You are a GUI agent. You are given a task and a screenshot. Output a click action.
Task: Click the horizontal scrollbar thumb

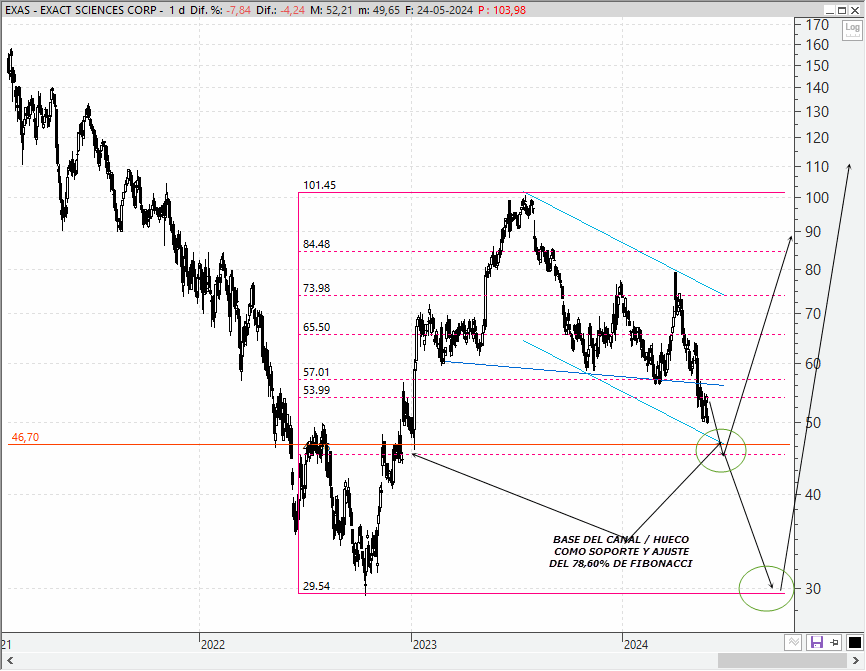coord(782,661)
